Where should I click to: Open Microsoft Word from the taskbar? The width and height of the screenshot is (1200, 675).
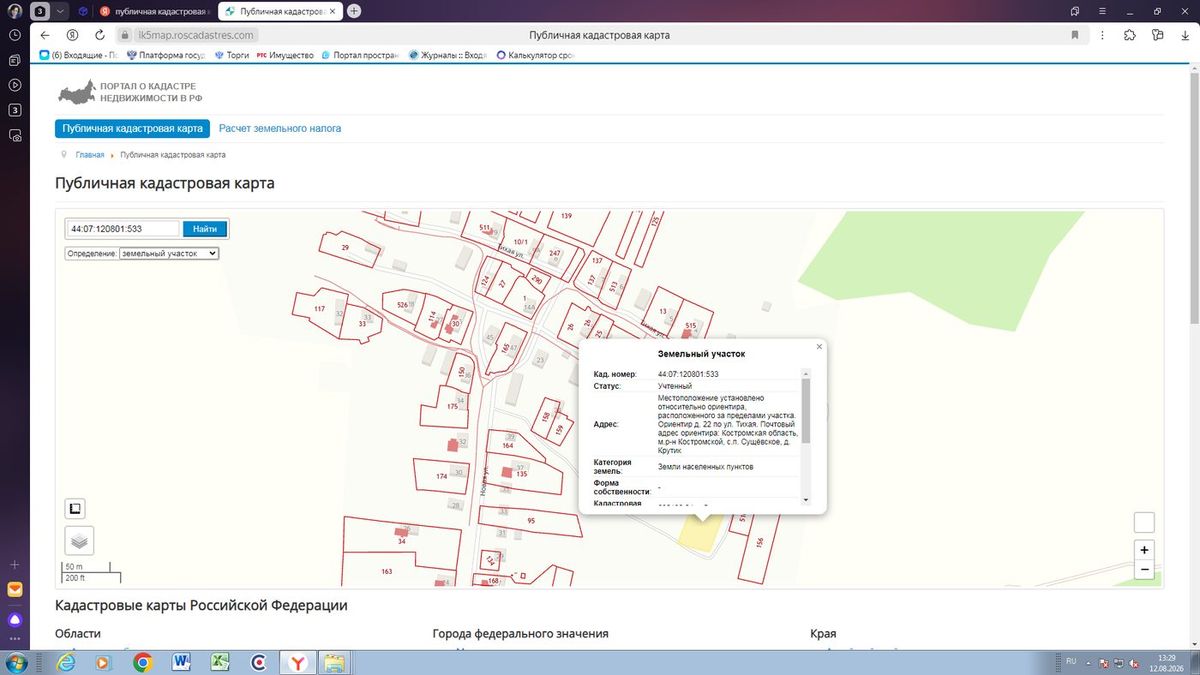click(181, 661)
